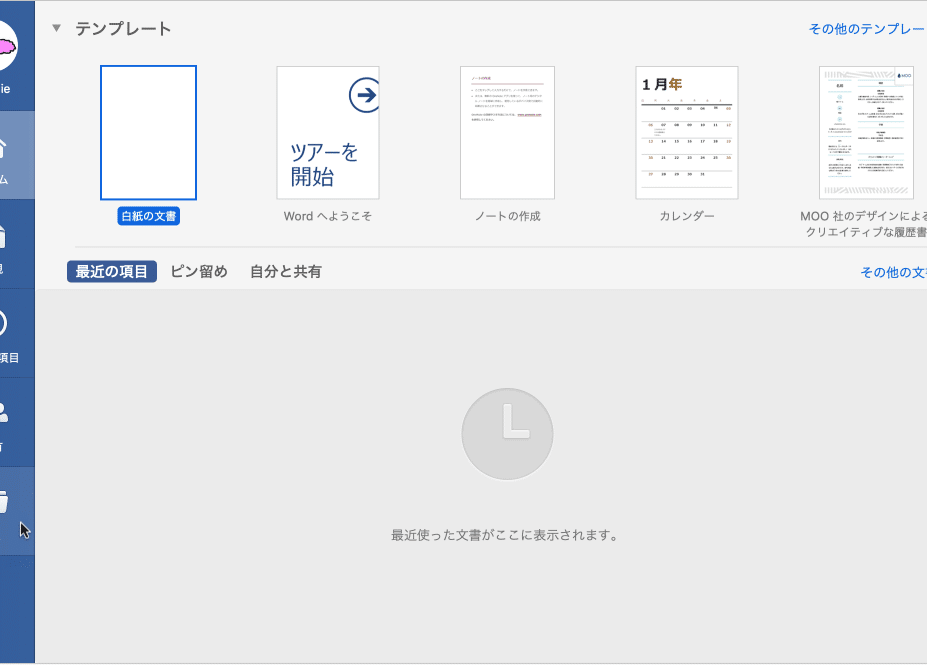The height and width of the screenshot is (665, 927).
Task: Click the 白紙の文書 label
Action: tap(149, 216)
